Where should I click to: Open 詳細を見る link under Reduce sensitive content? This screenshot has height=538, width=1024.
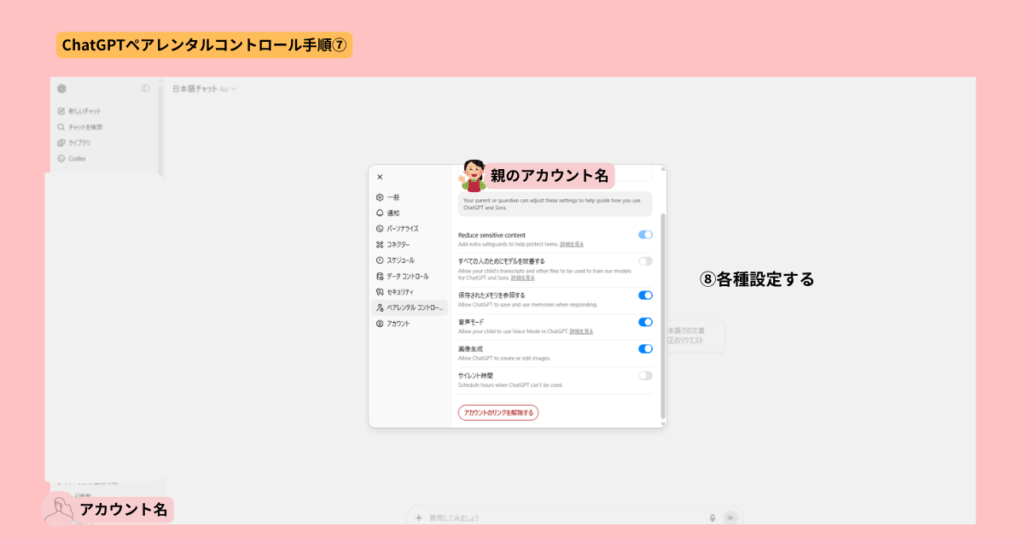coord(571,244)
